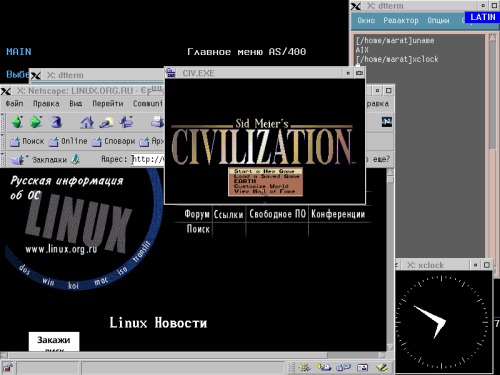The image size is (500, 375).
Task: Click the LATIN keyboard layout indicator
Action: click(483, 17)
